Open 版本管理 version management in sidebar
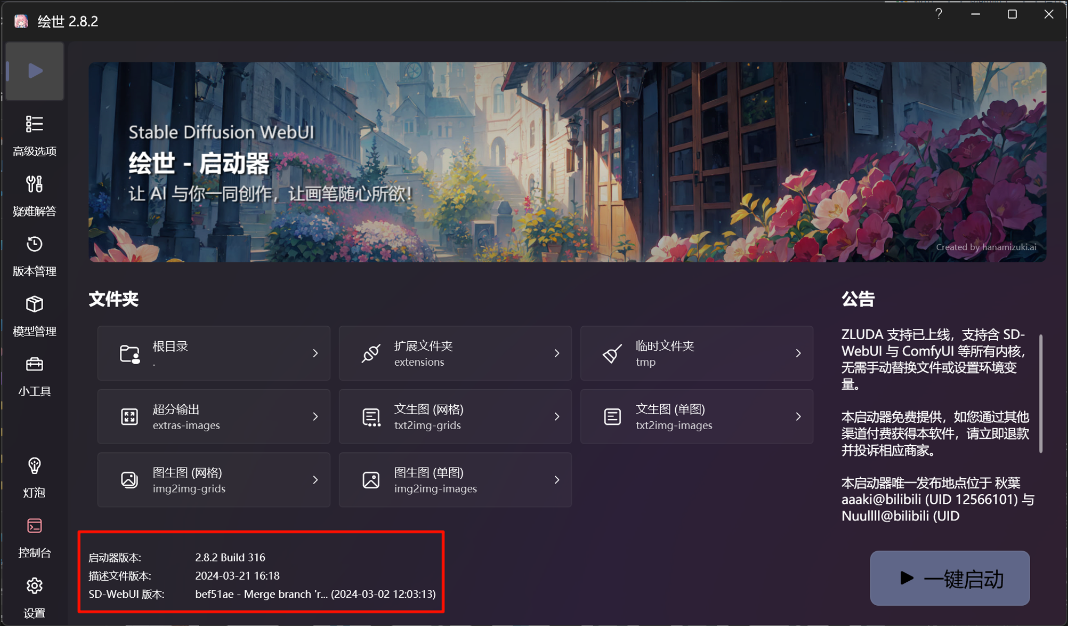 click(35, 255)
